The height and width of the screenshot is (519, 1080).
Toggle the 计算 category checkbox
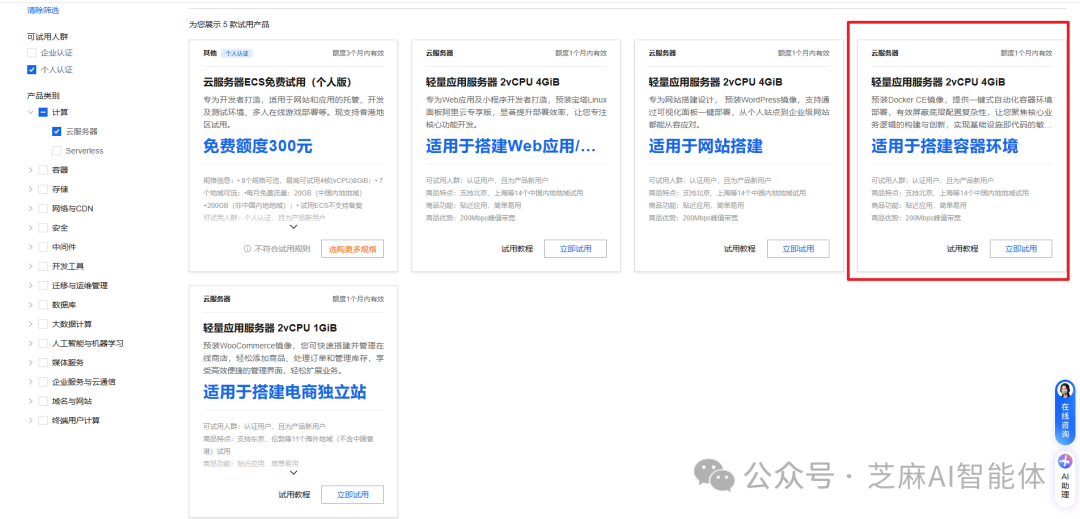pyautogui.click(x=43, y=112)
